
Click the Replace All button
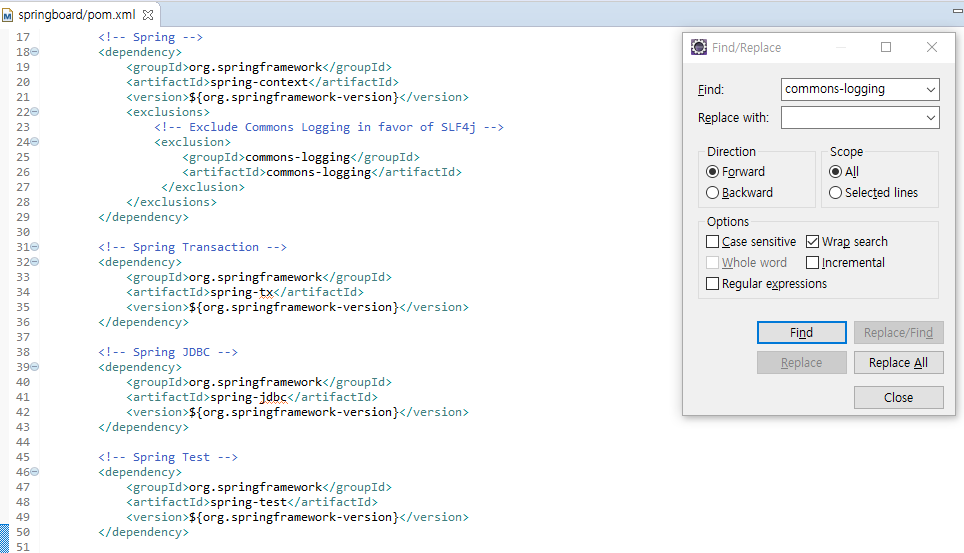[x=898, y=363]
